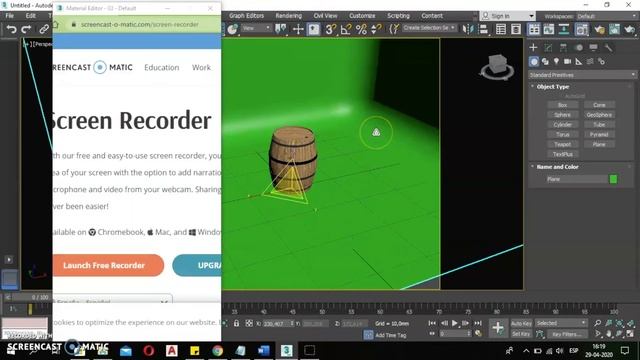This screenshot has height=360, width=640.
Task: Open the Scene Explorer toggle icon
Action: pyautogui.click(x=501, y=29)
